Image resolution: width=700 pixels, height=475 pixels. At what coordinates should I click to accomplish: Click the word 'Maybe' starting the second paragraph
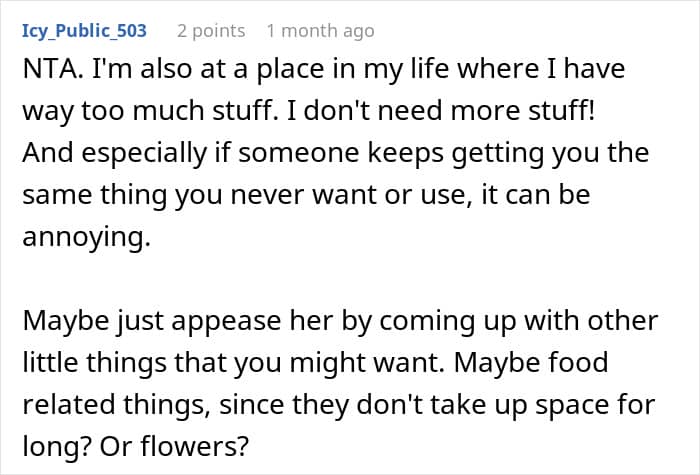pos(58,322)
